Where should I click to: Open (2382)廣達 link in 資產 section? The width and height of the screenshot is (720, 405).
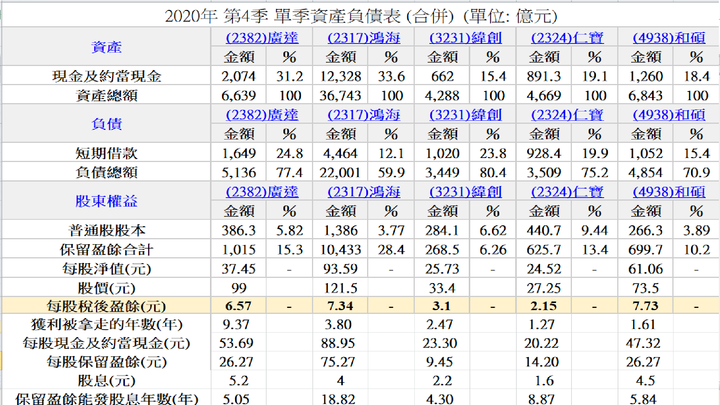[262, 38]
